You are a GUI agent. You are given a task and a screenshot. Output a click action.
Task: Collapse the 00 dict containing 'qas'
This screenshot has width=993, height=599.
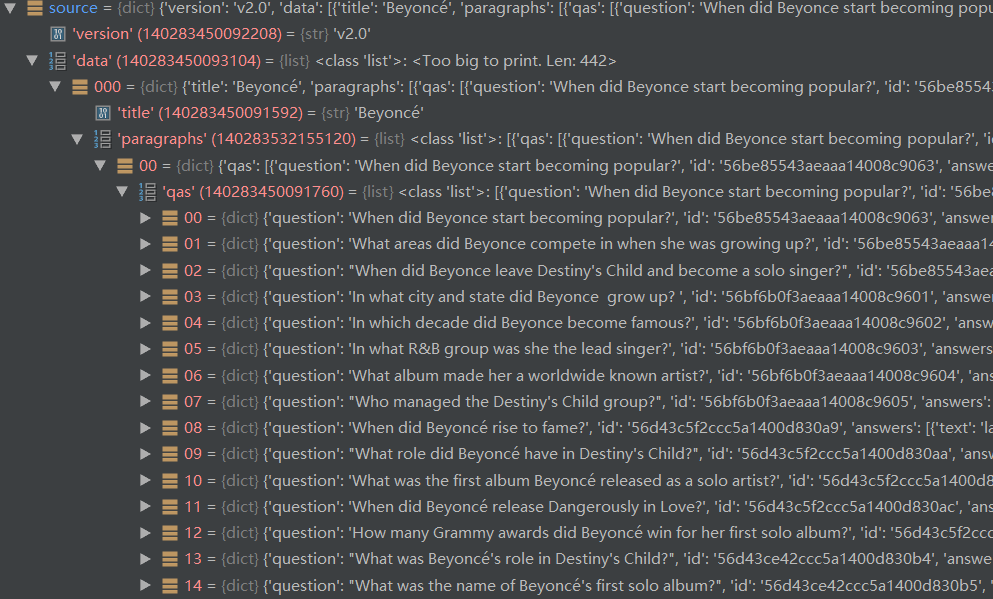[100, 165]
